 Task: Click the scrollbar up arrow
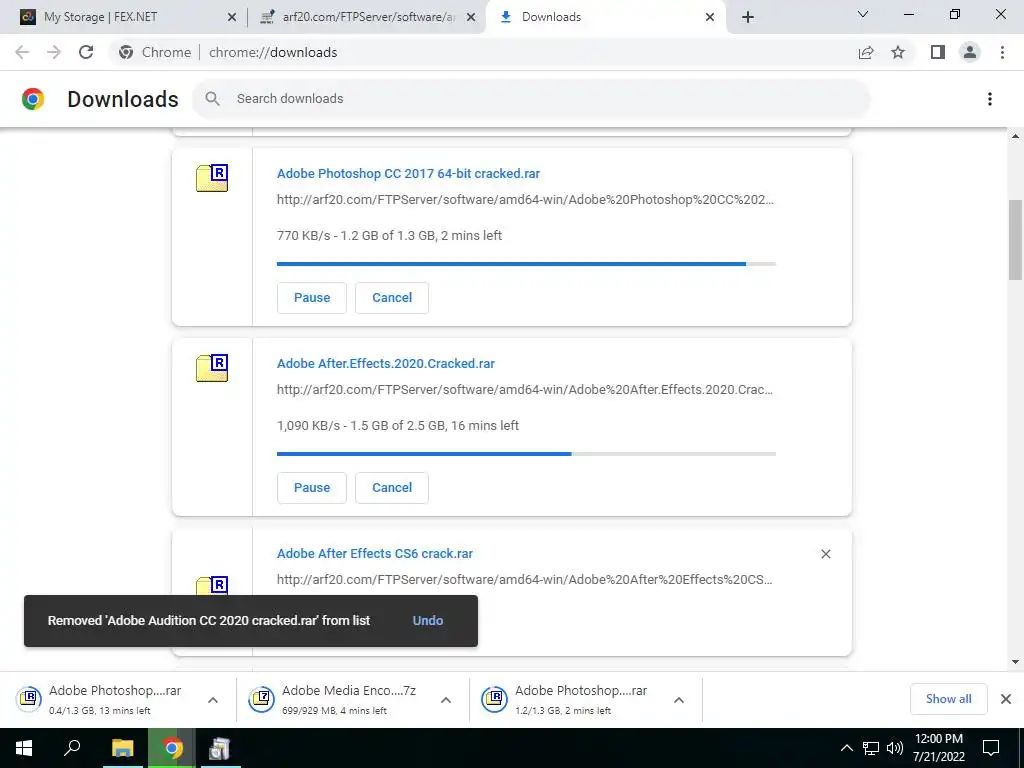click(1015, 136)
